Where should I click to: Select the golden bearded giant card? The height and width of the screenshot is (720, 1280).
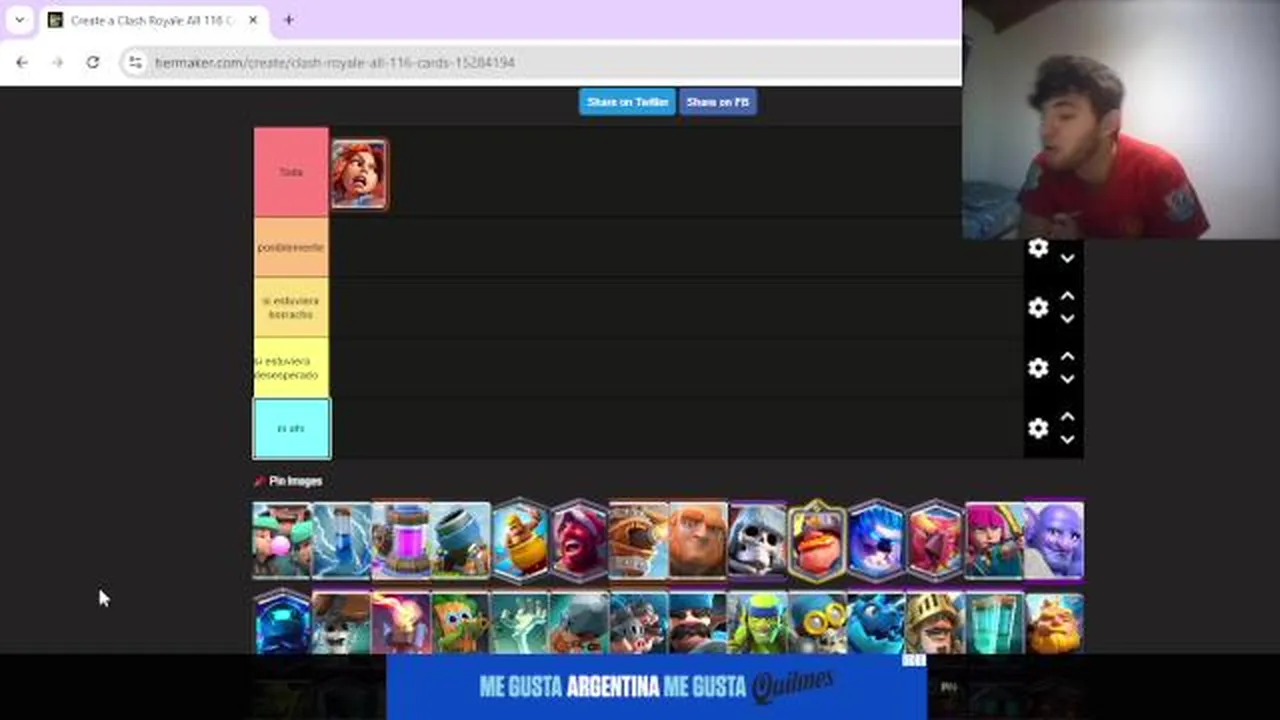[1054, 623]
